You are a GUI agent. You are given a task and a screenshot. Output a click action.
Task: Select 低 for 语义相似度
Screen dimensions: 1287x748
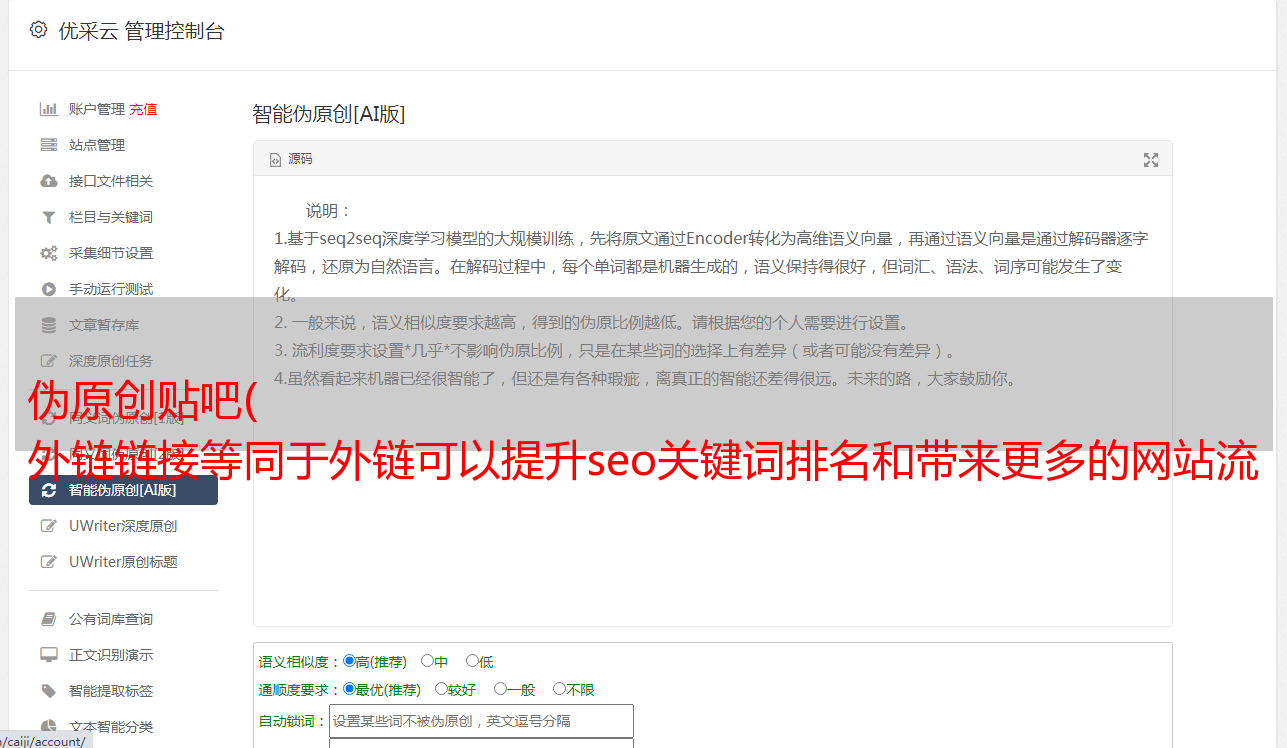coord(472,661)
